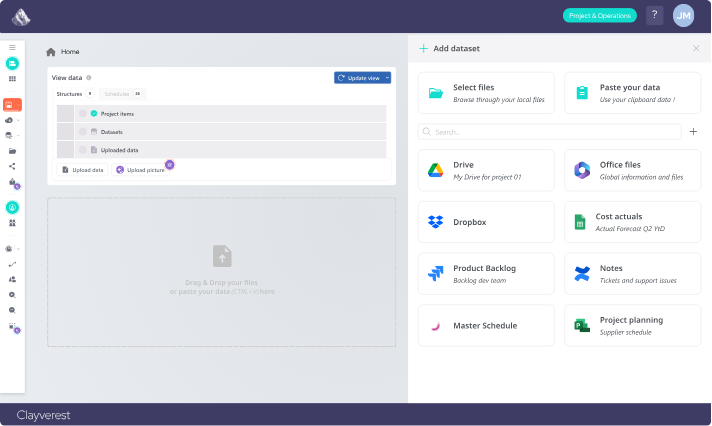Open the JM user avatar

tap(684, 15)
